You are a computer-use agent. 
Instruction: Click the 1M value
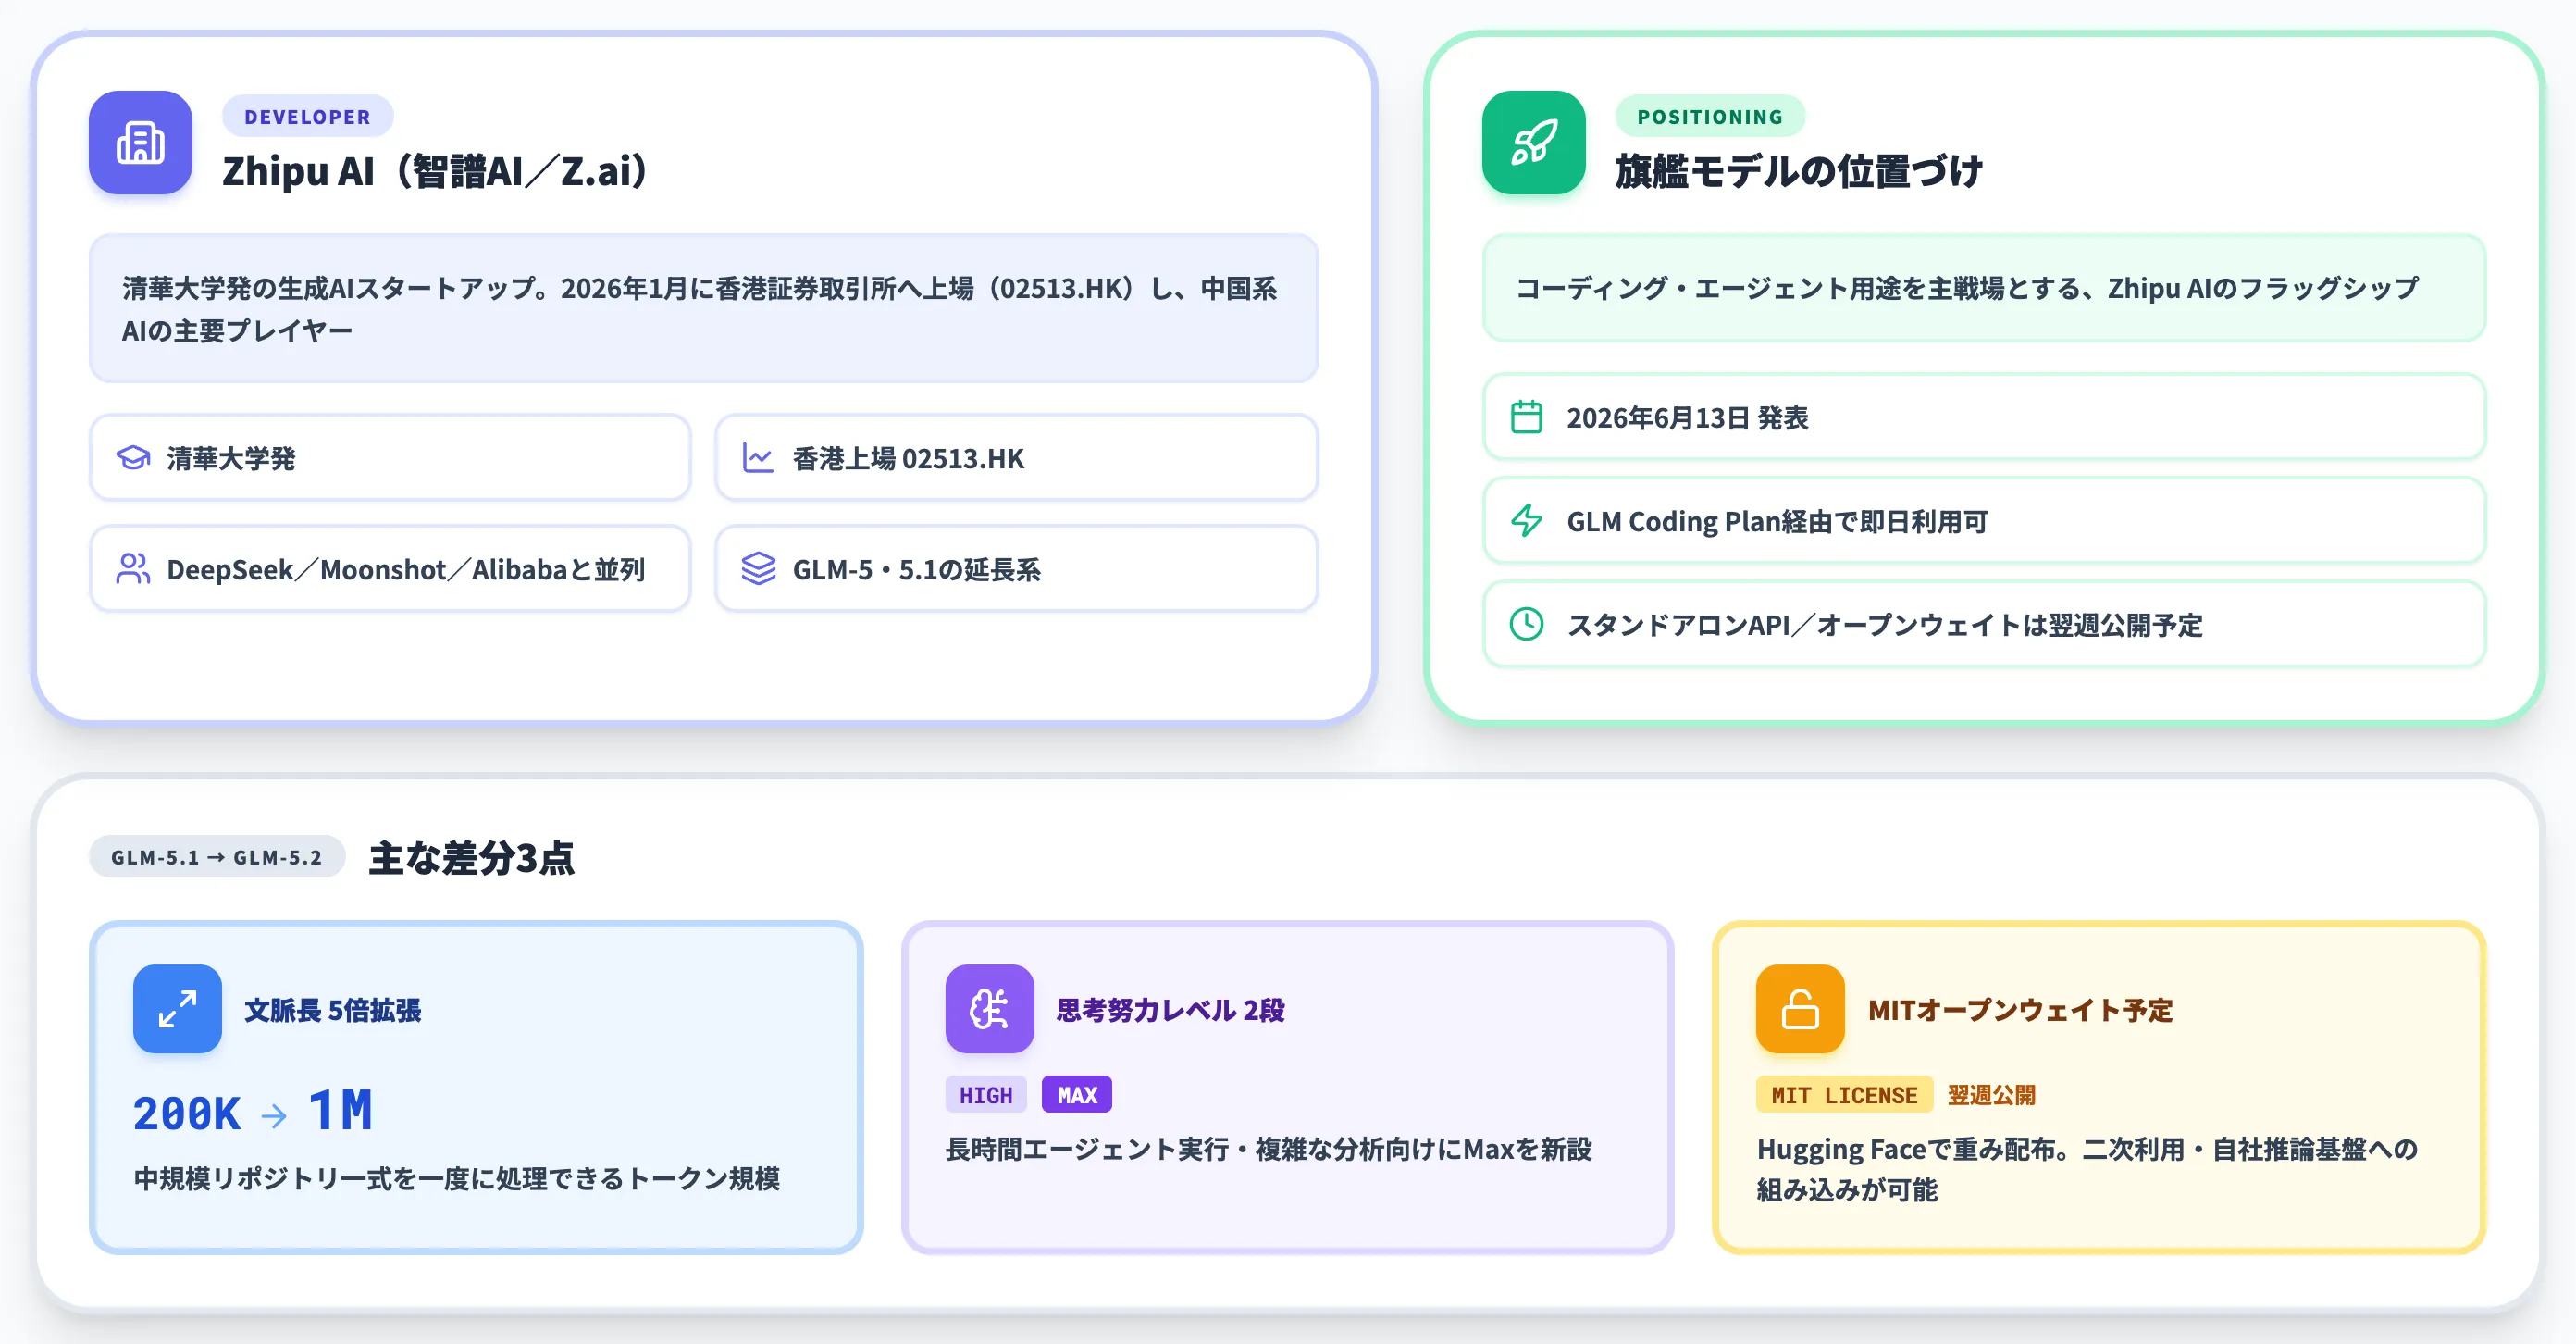pos(340,1111)
